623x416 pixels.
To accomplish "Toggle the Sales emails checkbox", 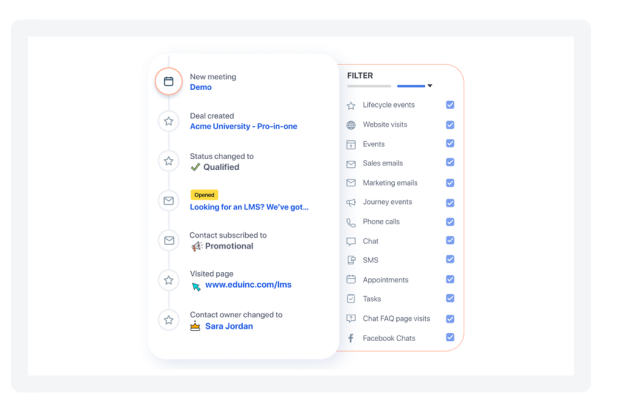I will tap(450, 163).
